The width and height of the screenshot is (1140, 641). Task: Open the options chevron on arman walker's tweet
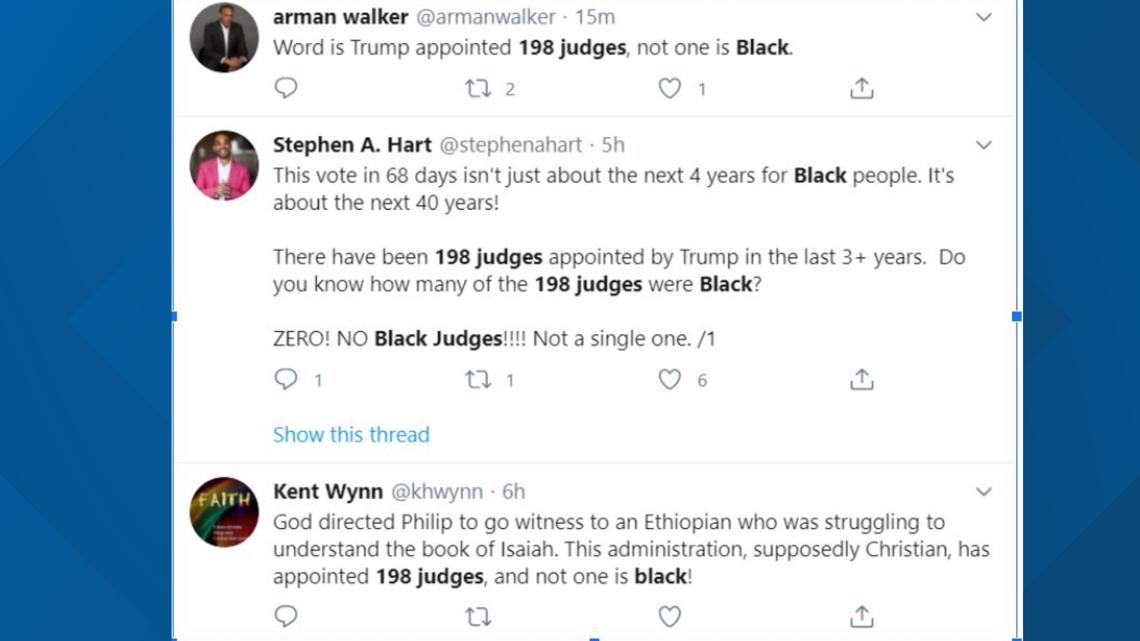(x=984, y=17)
